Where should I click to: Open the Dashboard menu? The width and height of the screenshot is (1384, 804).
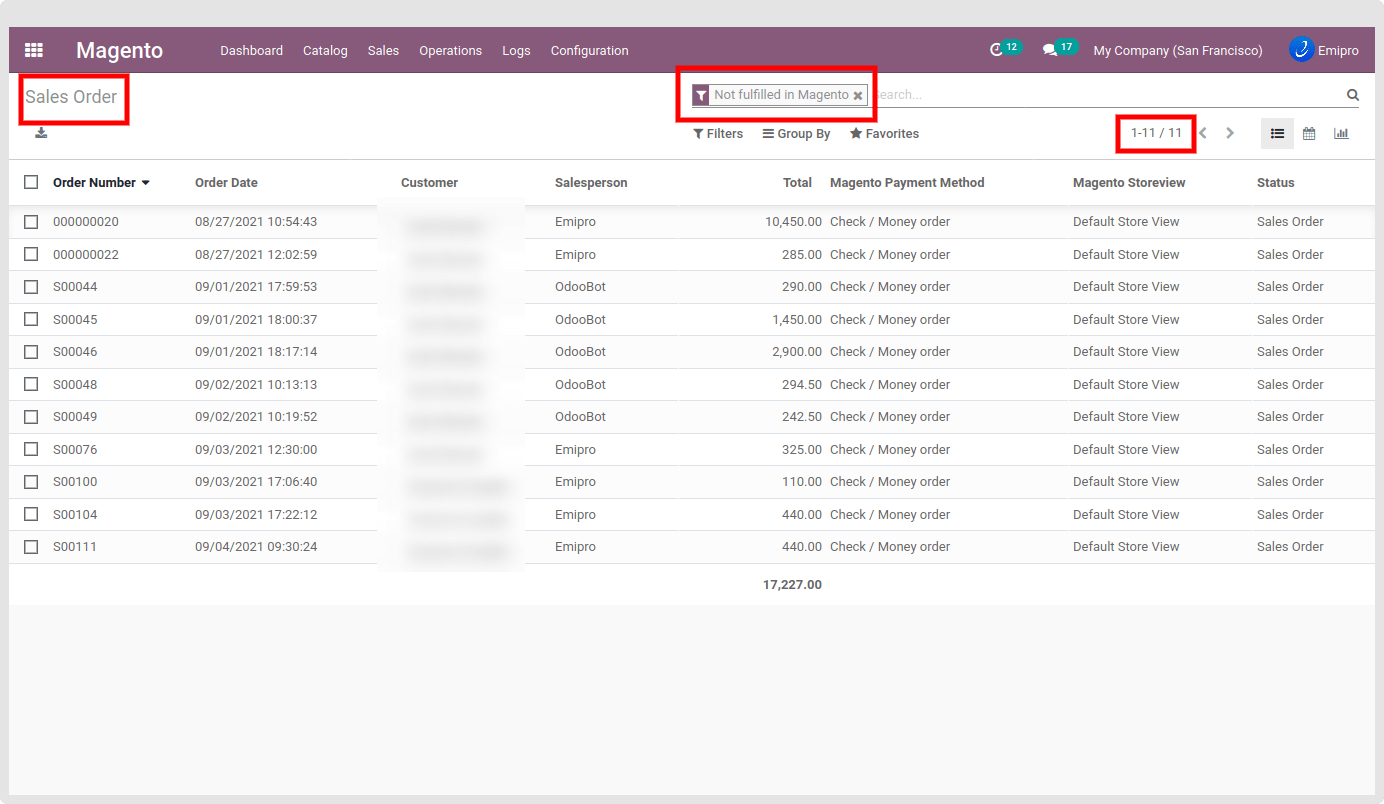(x=251, y=50)
